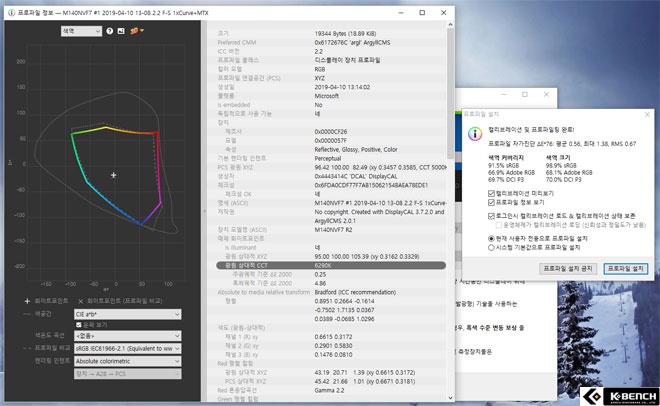Close the profile info window
The image size is (660, 406).
click(x=444, y=13)
